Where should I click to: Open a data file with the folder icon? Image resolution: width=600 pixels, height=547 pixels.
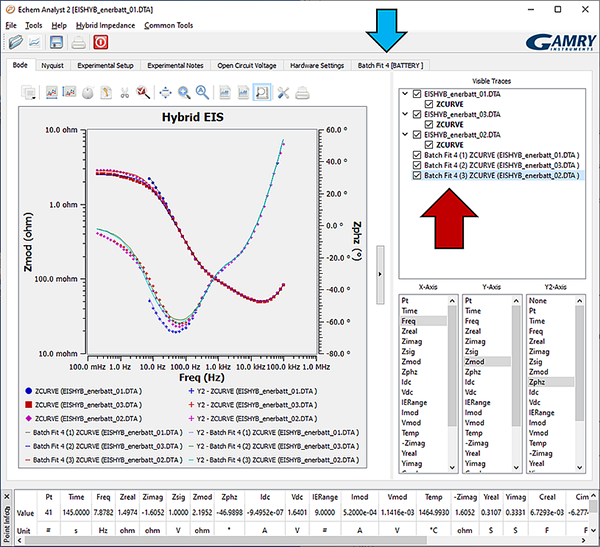pyautogui.click(x=16, y=42)
